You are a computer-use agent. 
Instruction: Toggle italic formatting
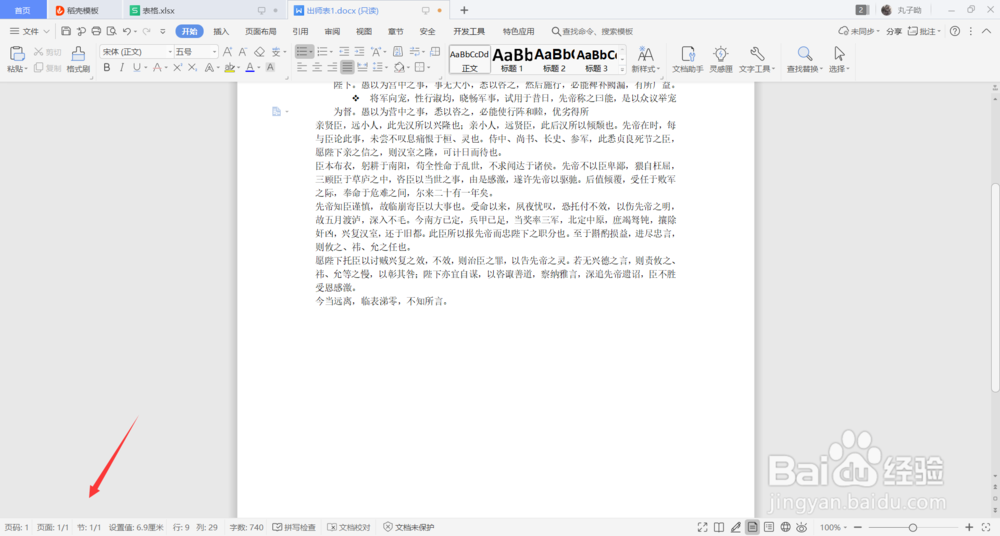pyautogui.click(x=121, y=68)
